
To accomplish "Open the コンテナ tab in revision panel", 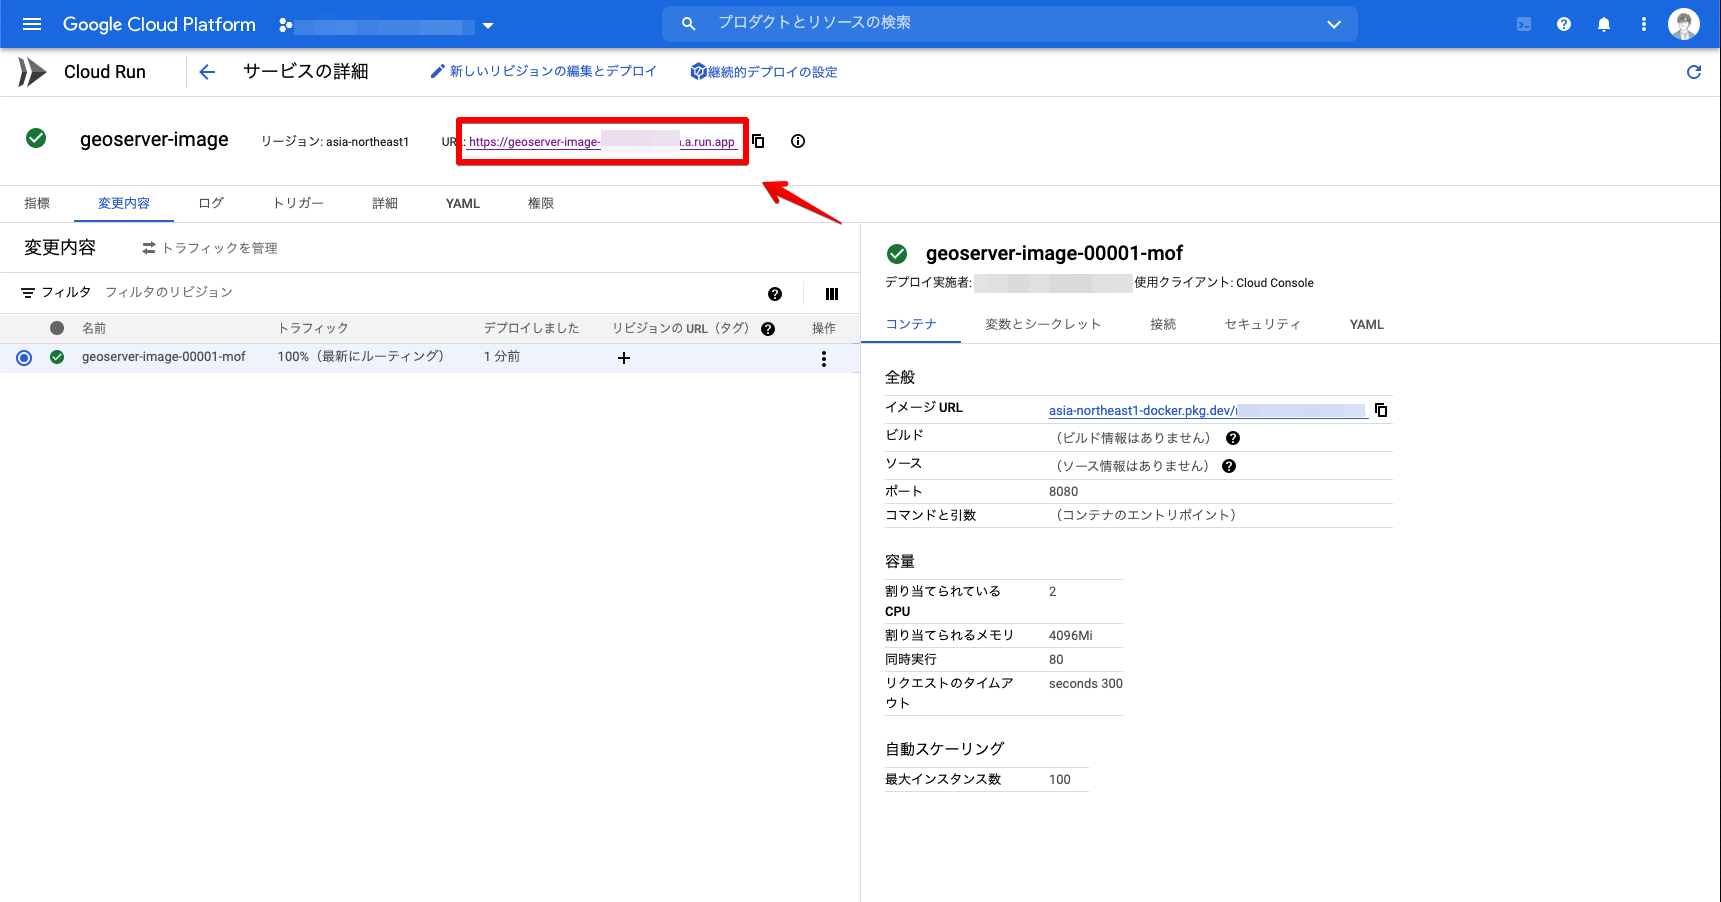I will pos(911,324).
